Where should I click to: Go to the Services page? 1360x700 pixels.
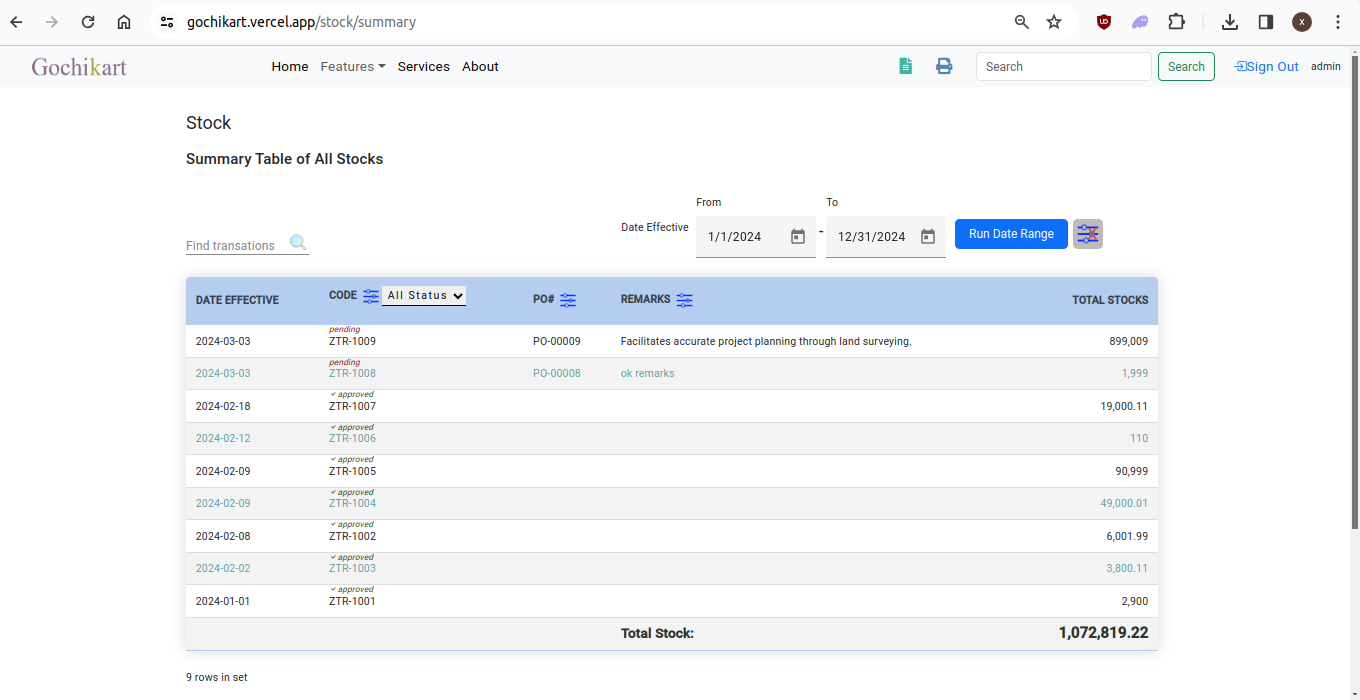[x=423, y=67]
